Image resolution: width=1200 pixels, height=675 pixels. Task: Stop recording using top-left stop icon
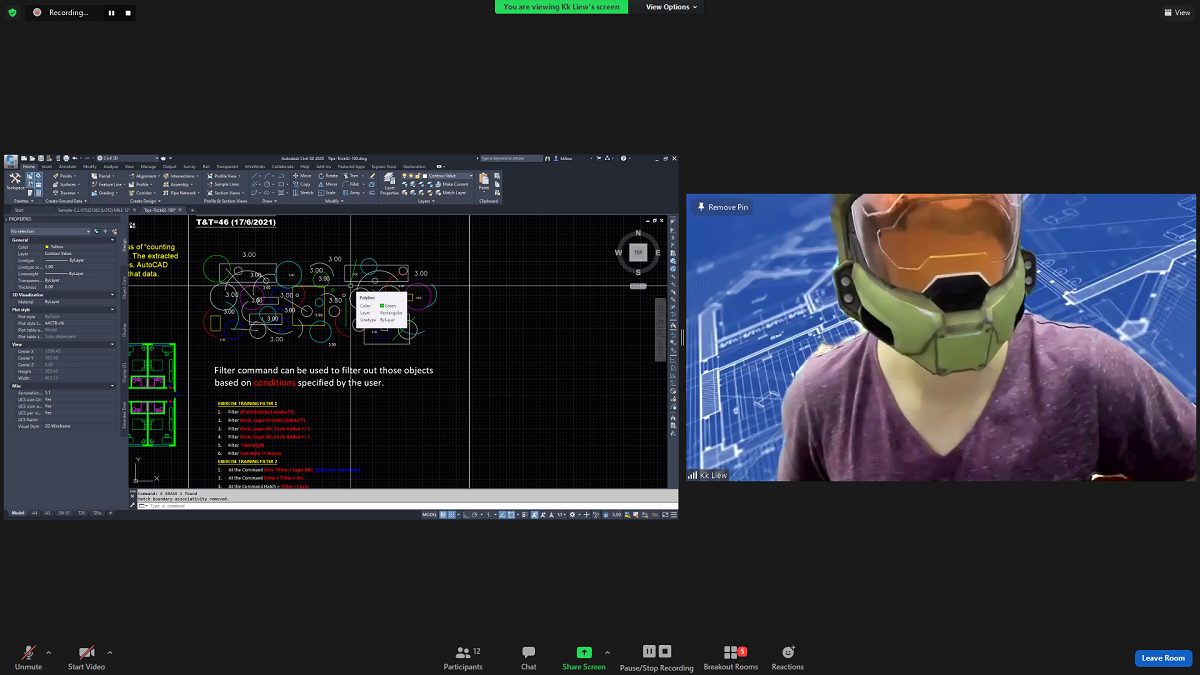[127, 13]
